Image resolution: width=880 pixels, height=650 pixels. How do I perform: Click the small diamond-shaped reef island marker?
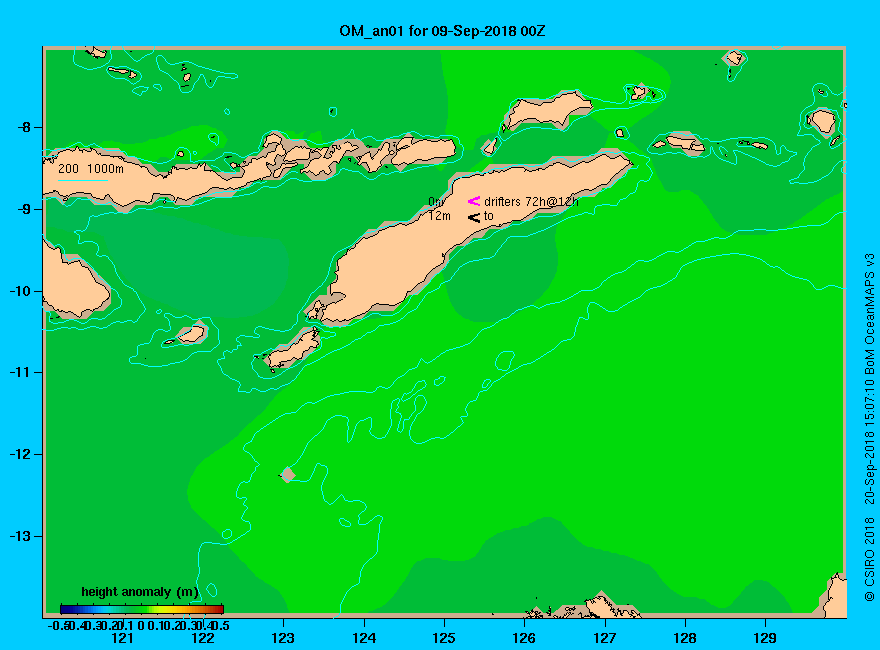click(288, 475)
